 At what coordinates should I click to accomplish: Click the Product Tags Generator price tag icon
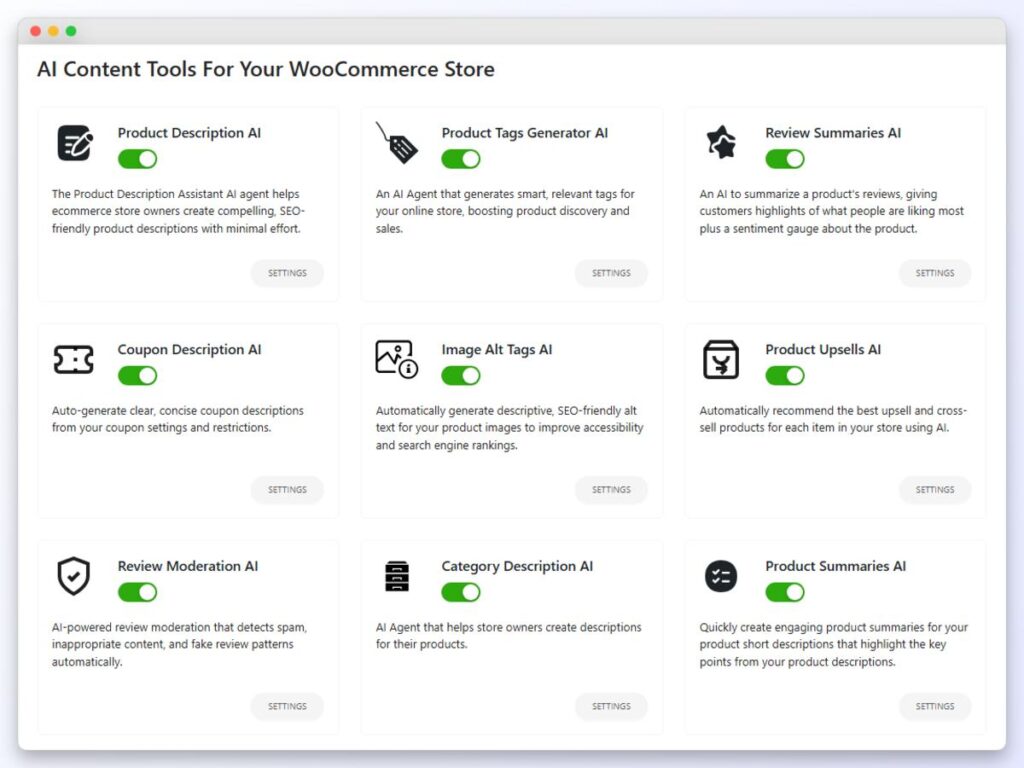[x=397, y=142]
